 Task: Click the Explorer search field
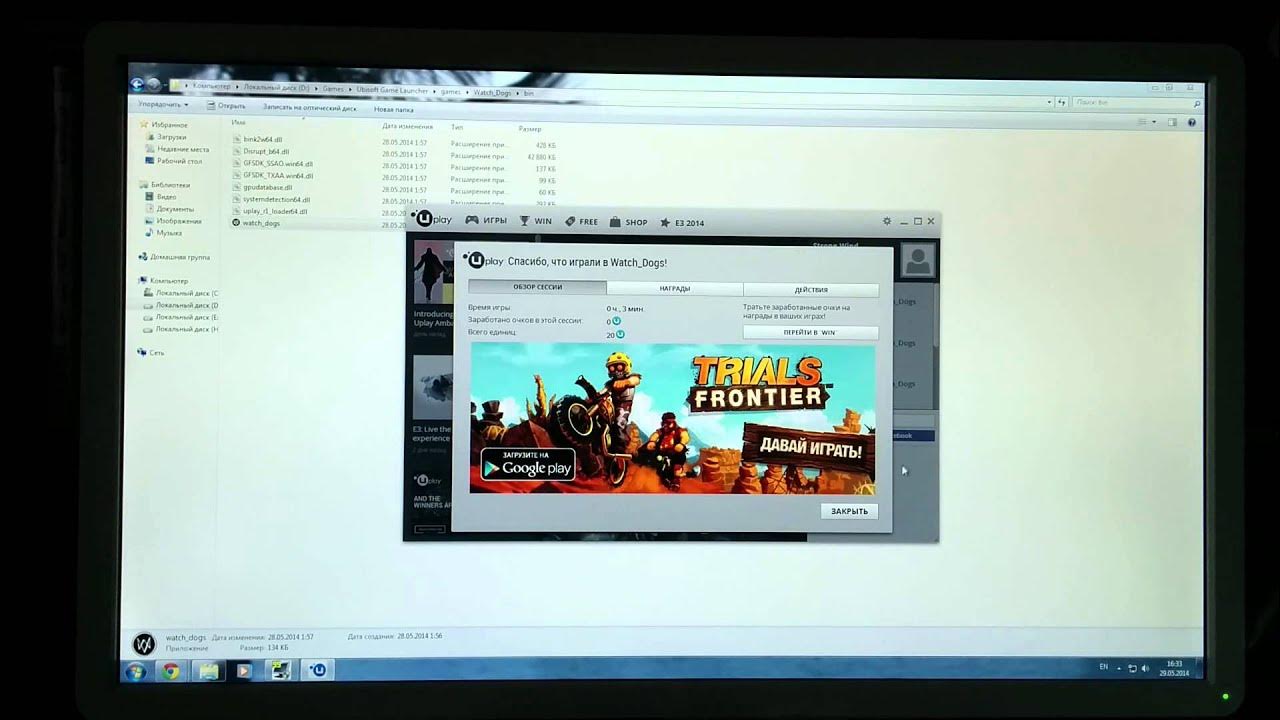[x=1137, y=102]
